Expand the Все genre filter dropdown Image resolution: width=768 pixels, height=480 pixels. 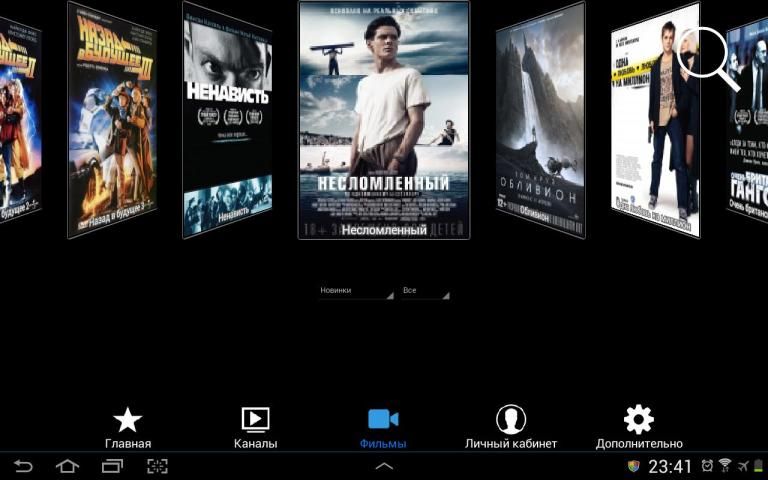click(425, 291)
